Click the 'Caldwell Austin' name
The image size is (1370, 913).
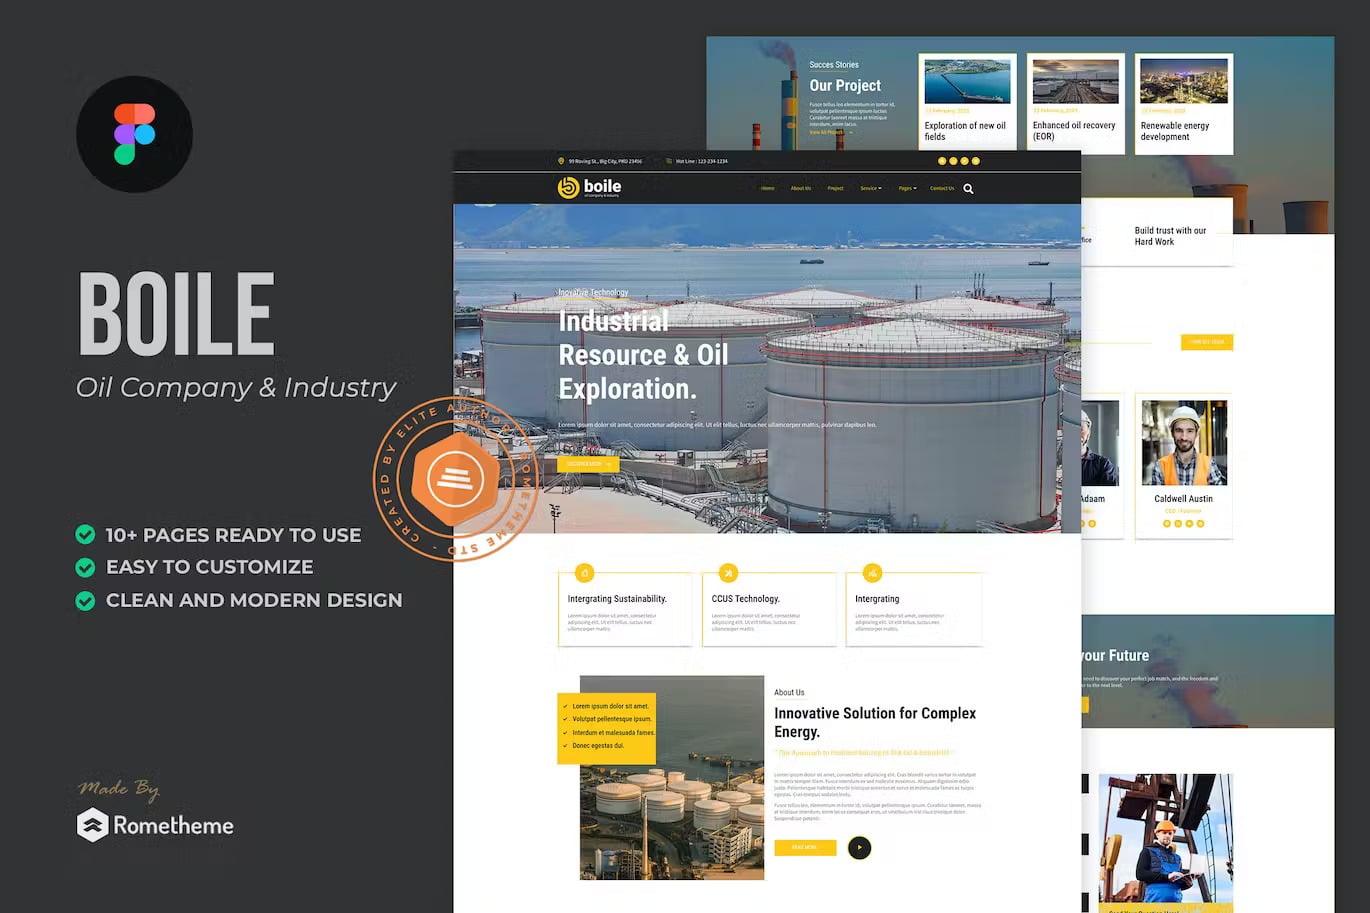coord(1183,498)
